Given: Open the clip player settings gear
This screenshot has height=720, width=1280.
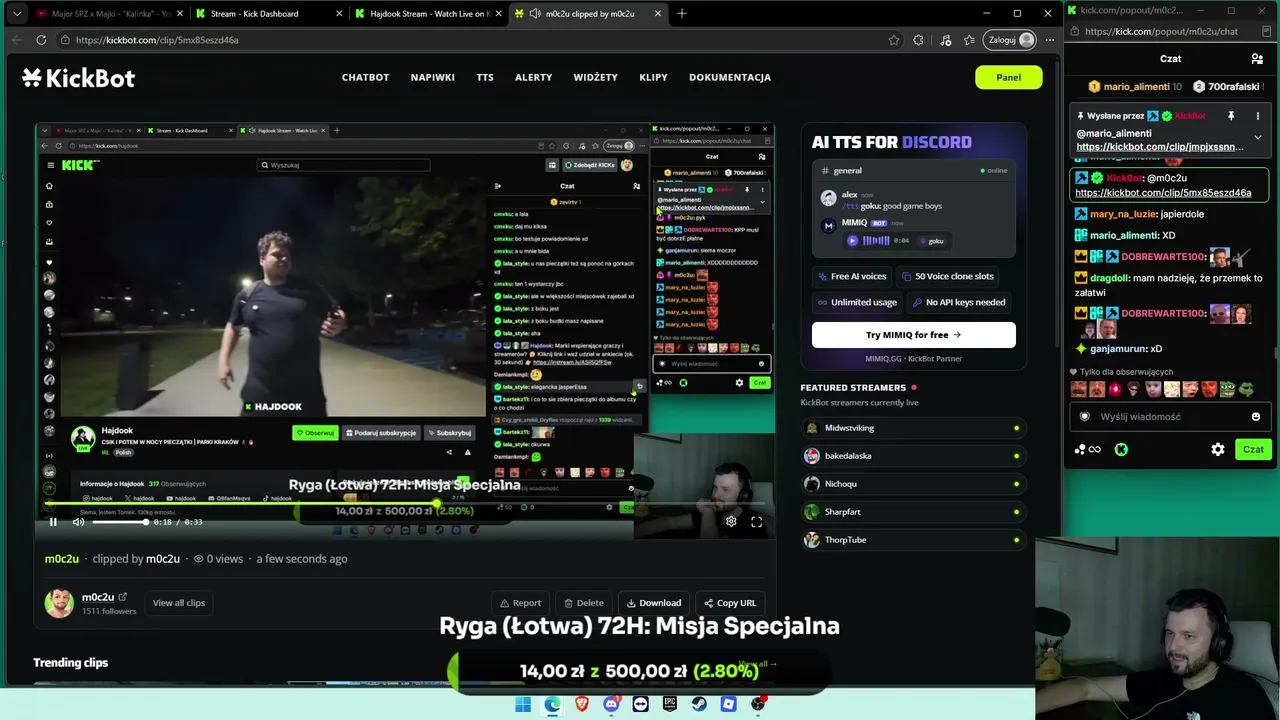Looking at the screenshot, I should (x=731, y=522).
